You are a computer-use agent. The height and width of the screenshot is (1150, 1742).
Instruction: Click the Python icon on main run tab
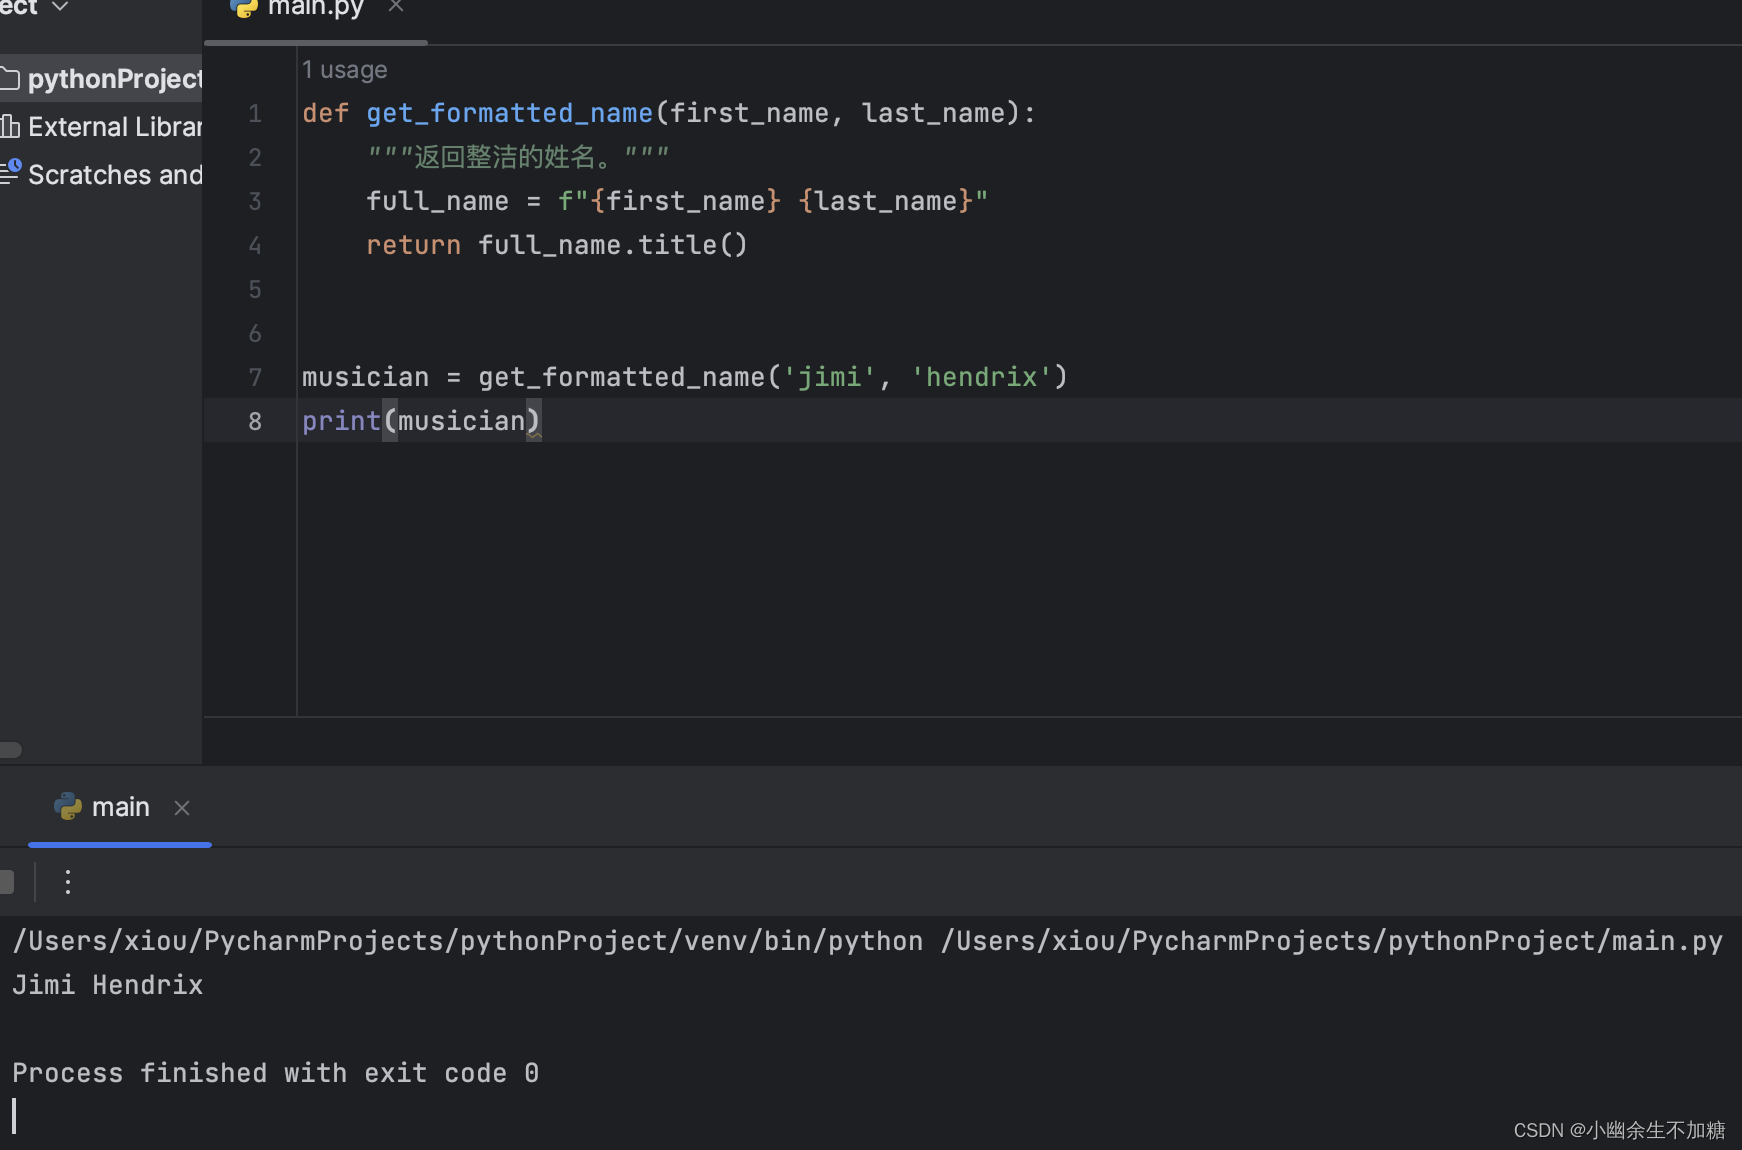click(68, 806)
